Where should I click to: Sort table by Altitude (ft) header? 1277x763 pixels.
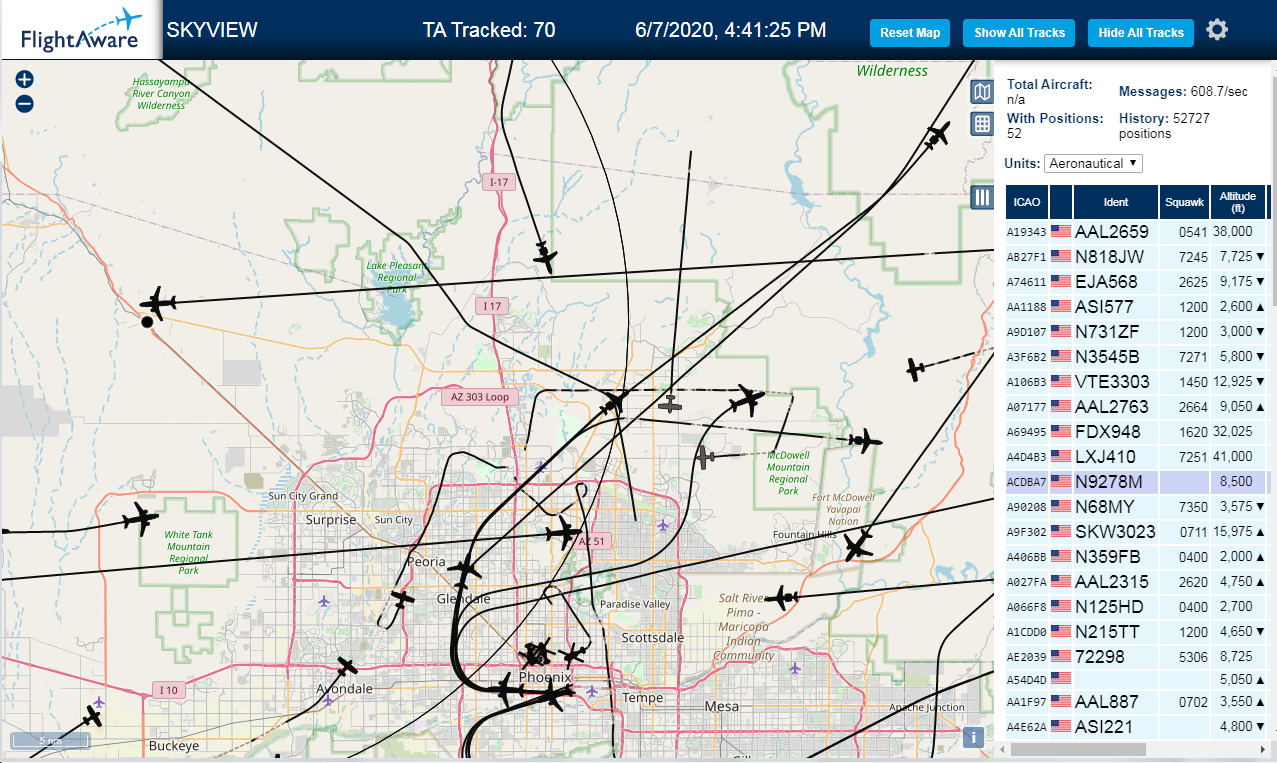1238,202
